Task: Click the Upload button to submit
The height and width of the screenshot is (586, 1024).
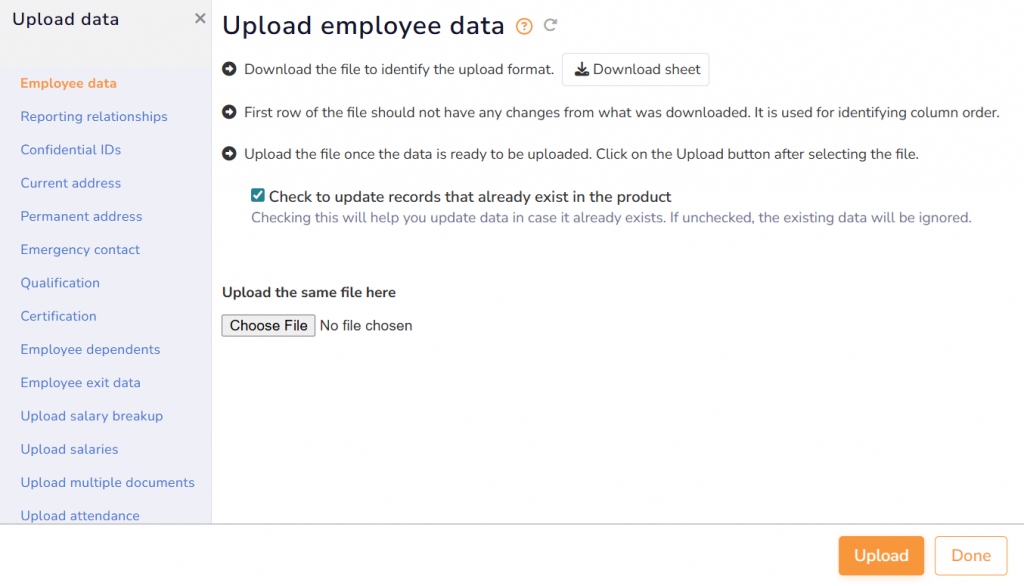Action: 881,555
